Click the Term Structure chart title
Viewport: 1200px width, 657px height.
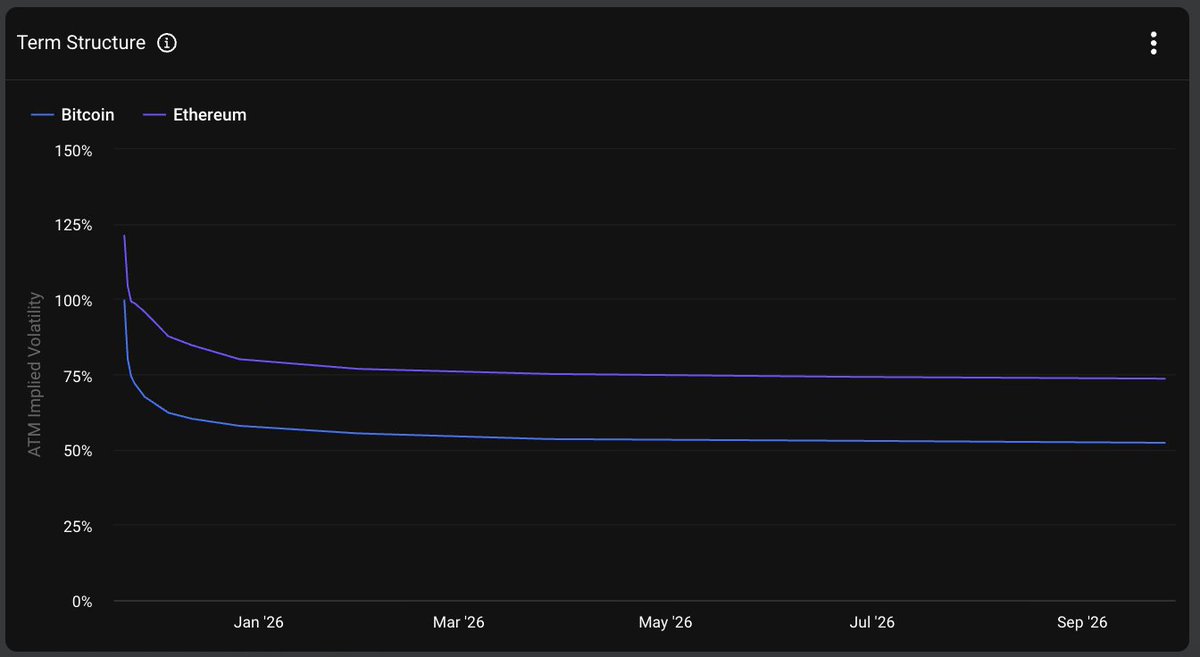(x=80, y=42)
